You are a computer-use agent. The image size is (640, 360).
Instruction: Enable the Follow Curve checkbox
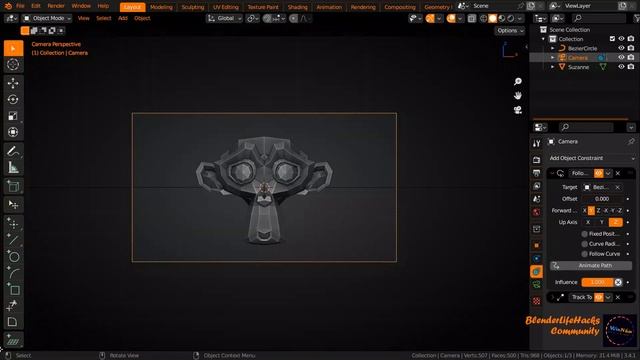[584, 254]
